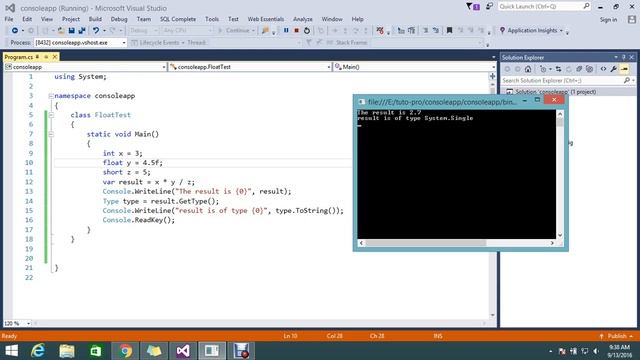Click the Find in Files toolbar icon
The image size is (640, 360).
pyautogui.click(x=265, y=31)
